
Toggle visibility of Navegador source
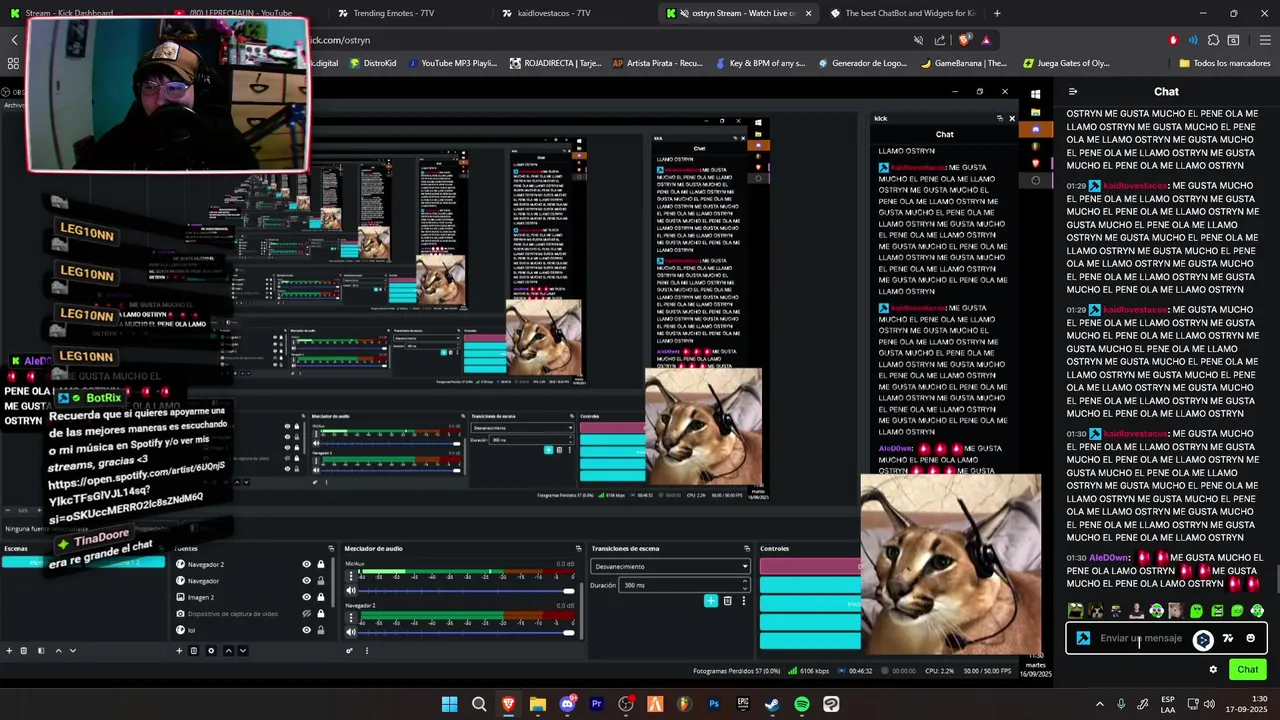coord(306,580)
